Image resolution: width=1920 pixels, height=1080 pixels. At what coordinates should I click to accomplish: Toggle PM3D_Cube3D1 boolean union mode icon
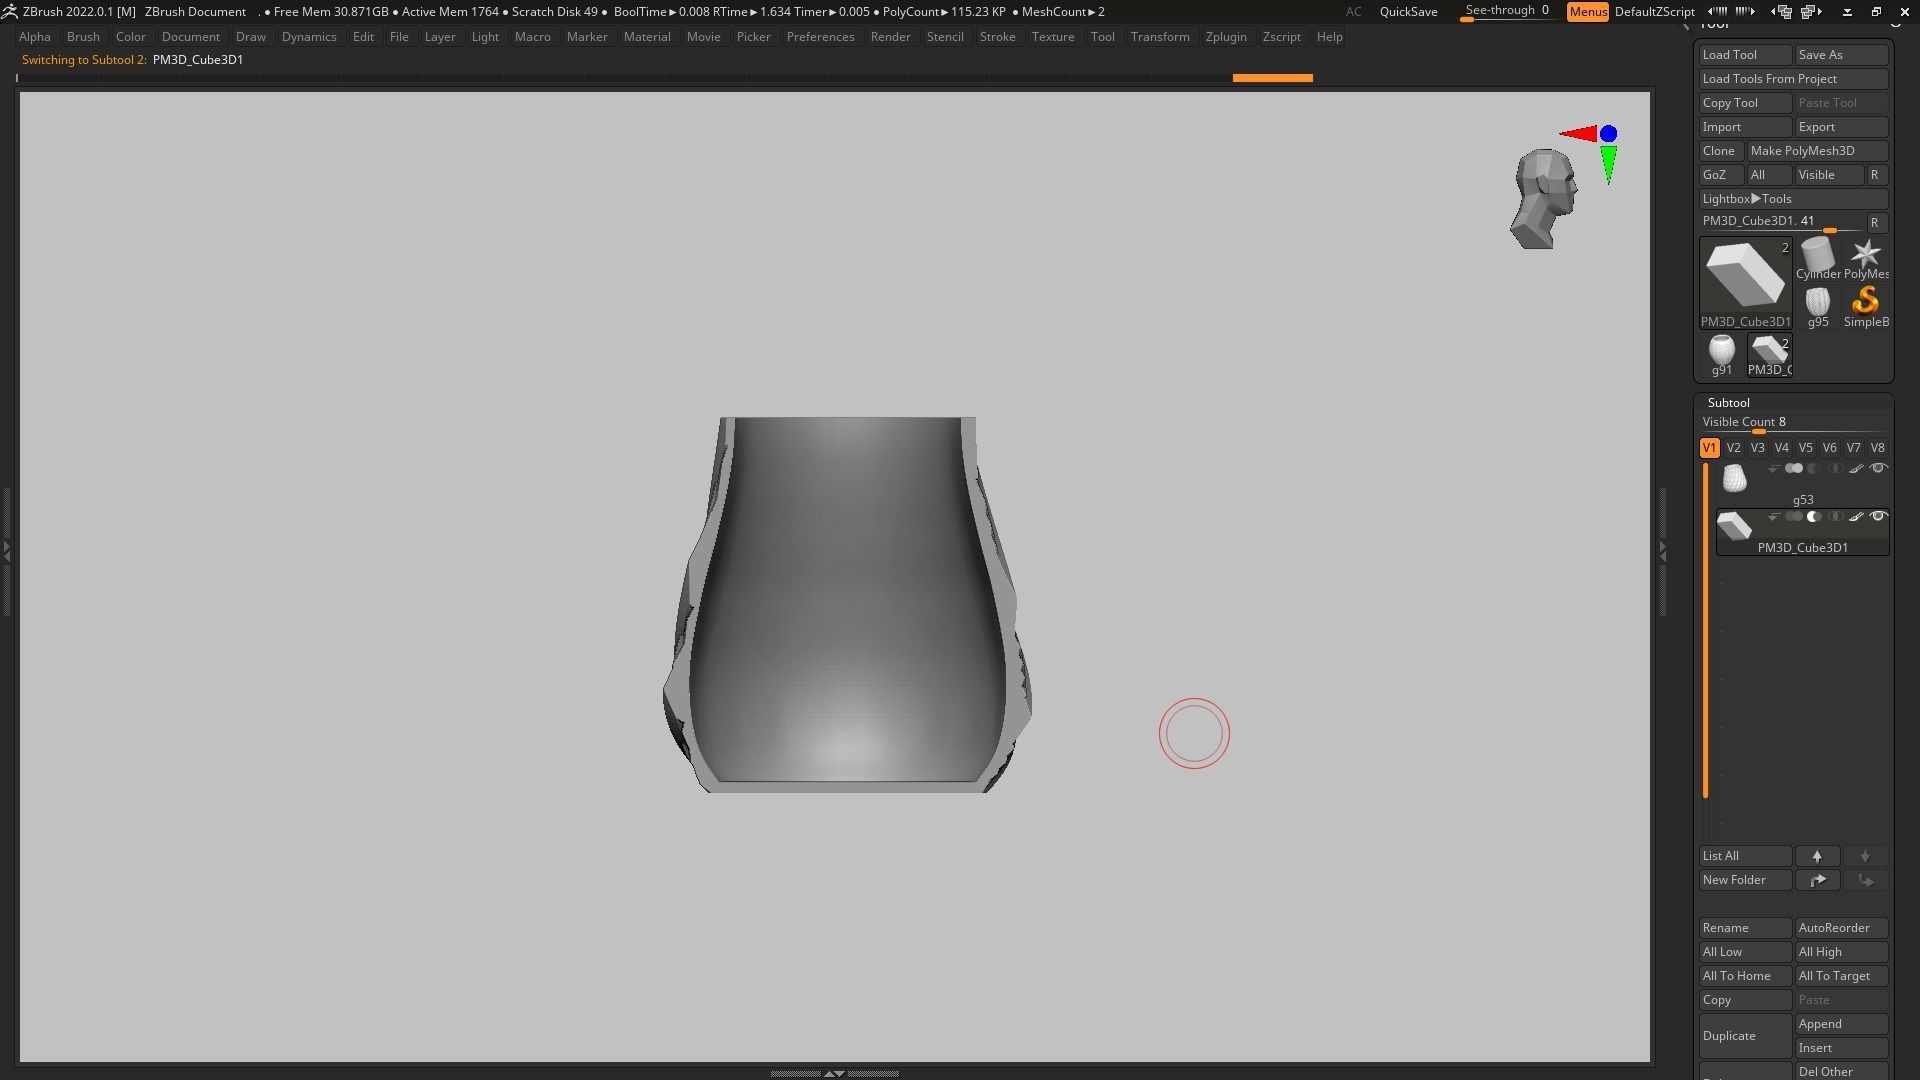point(1794,517)
